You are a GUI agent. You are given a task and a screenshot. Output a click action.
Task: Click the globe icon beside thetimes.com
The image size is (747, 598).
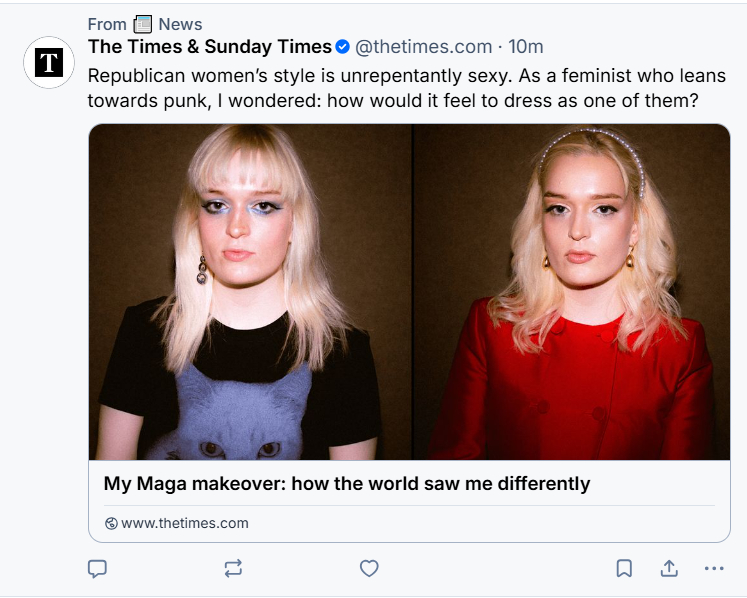pos(111,523)
